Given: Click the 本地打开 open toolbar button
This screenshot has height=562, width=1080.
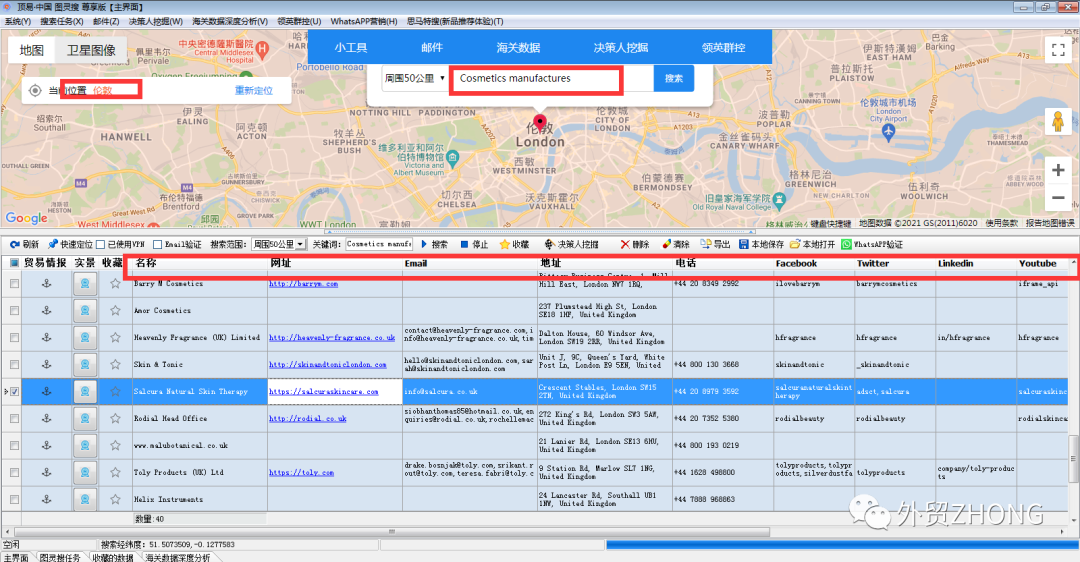Looking at the screenshot, I should (812, 244).
